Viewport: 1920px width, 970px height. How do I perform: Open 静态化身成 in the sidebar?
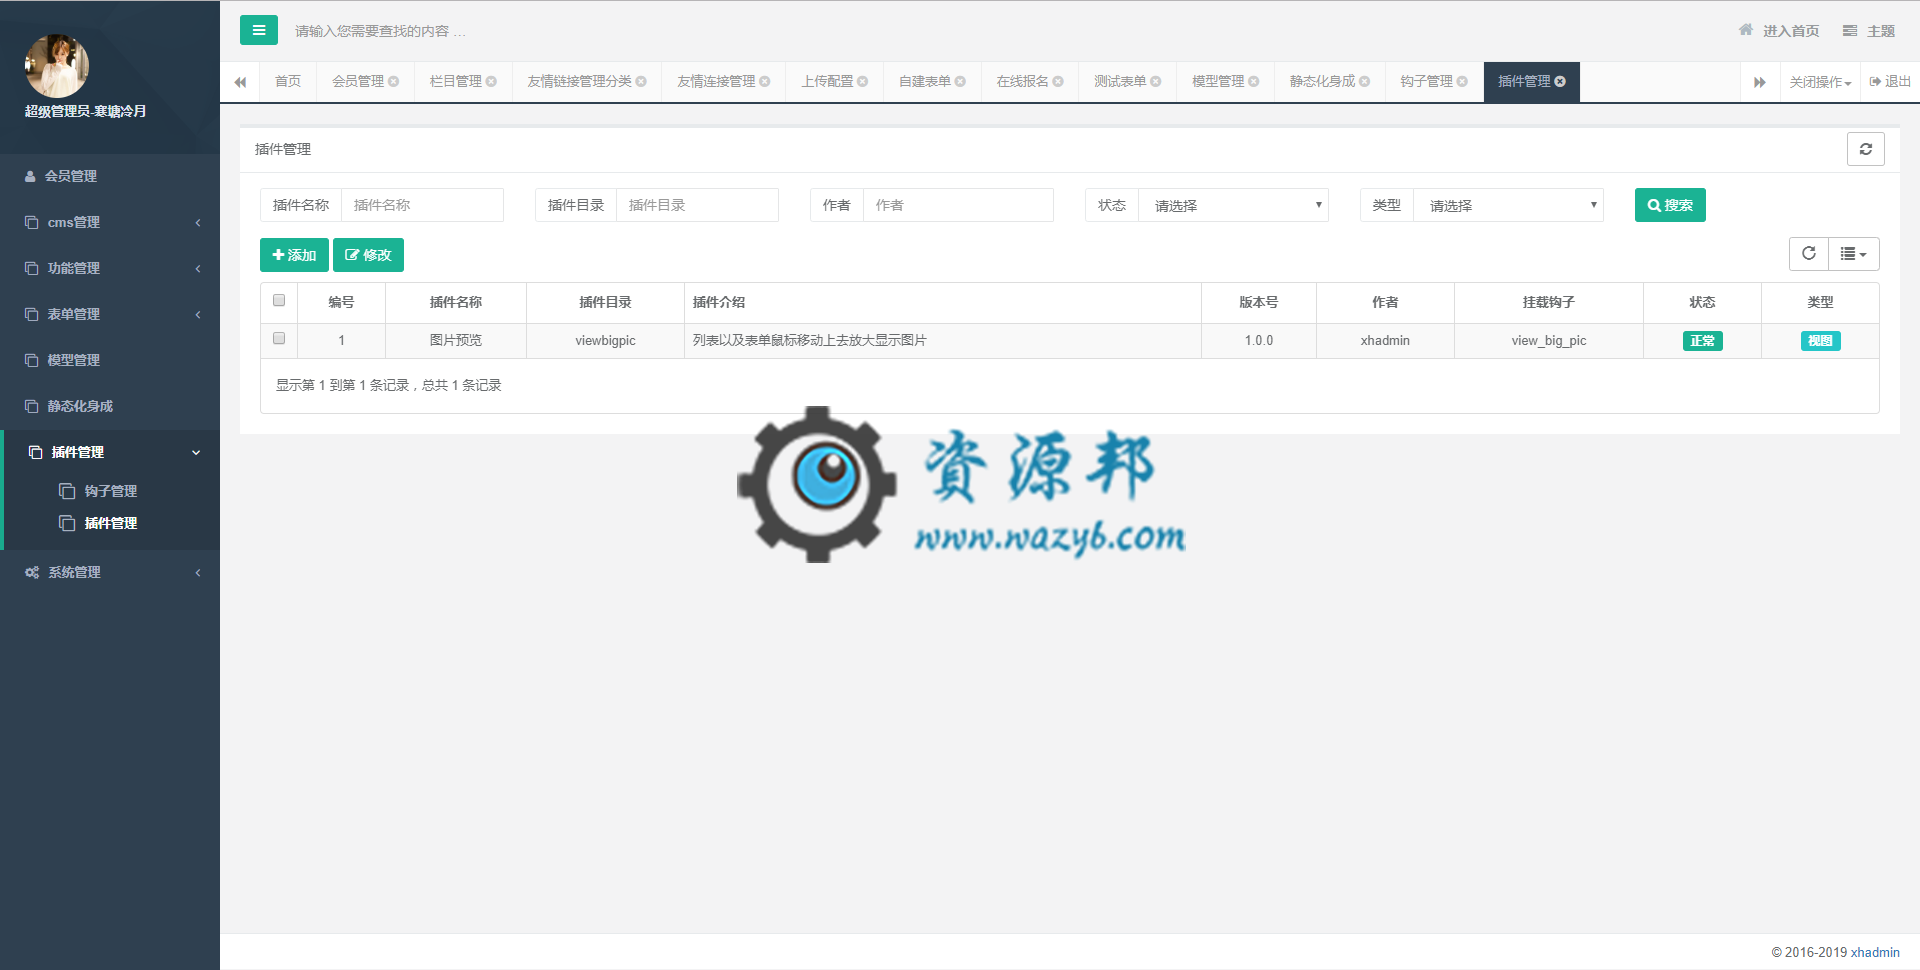(110, 406)
